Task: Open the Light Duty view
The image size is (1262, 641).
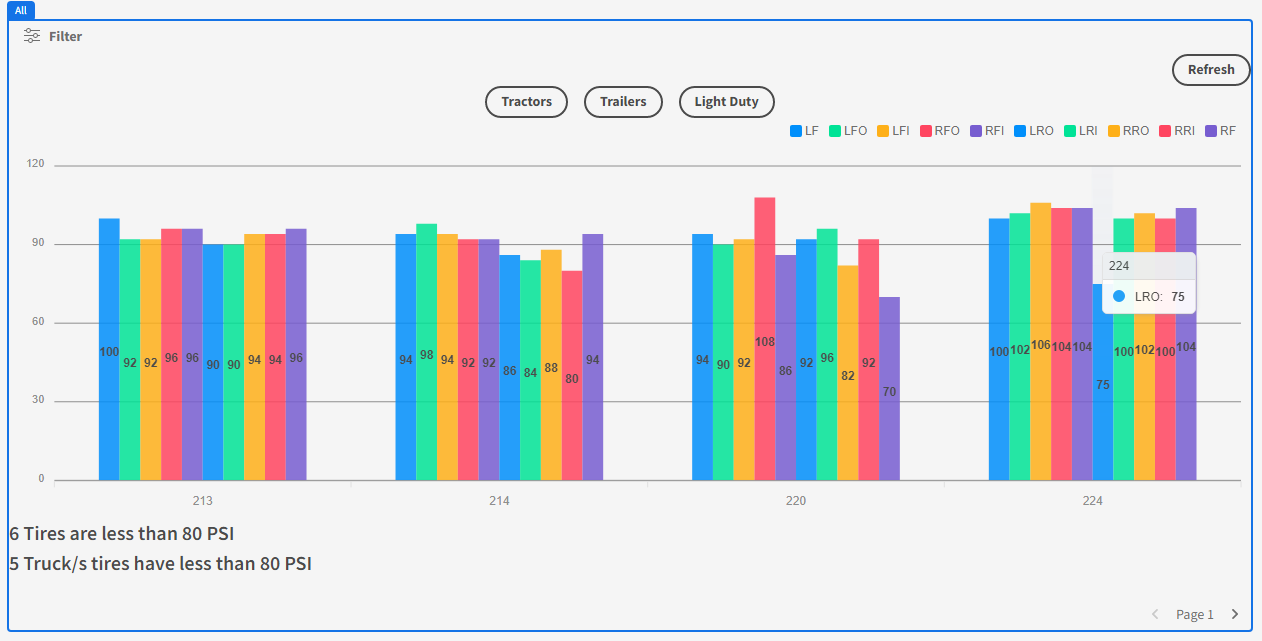Action: [x=726, y=101]
